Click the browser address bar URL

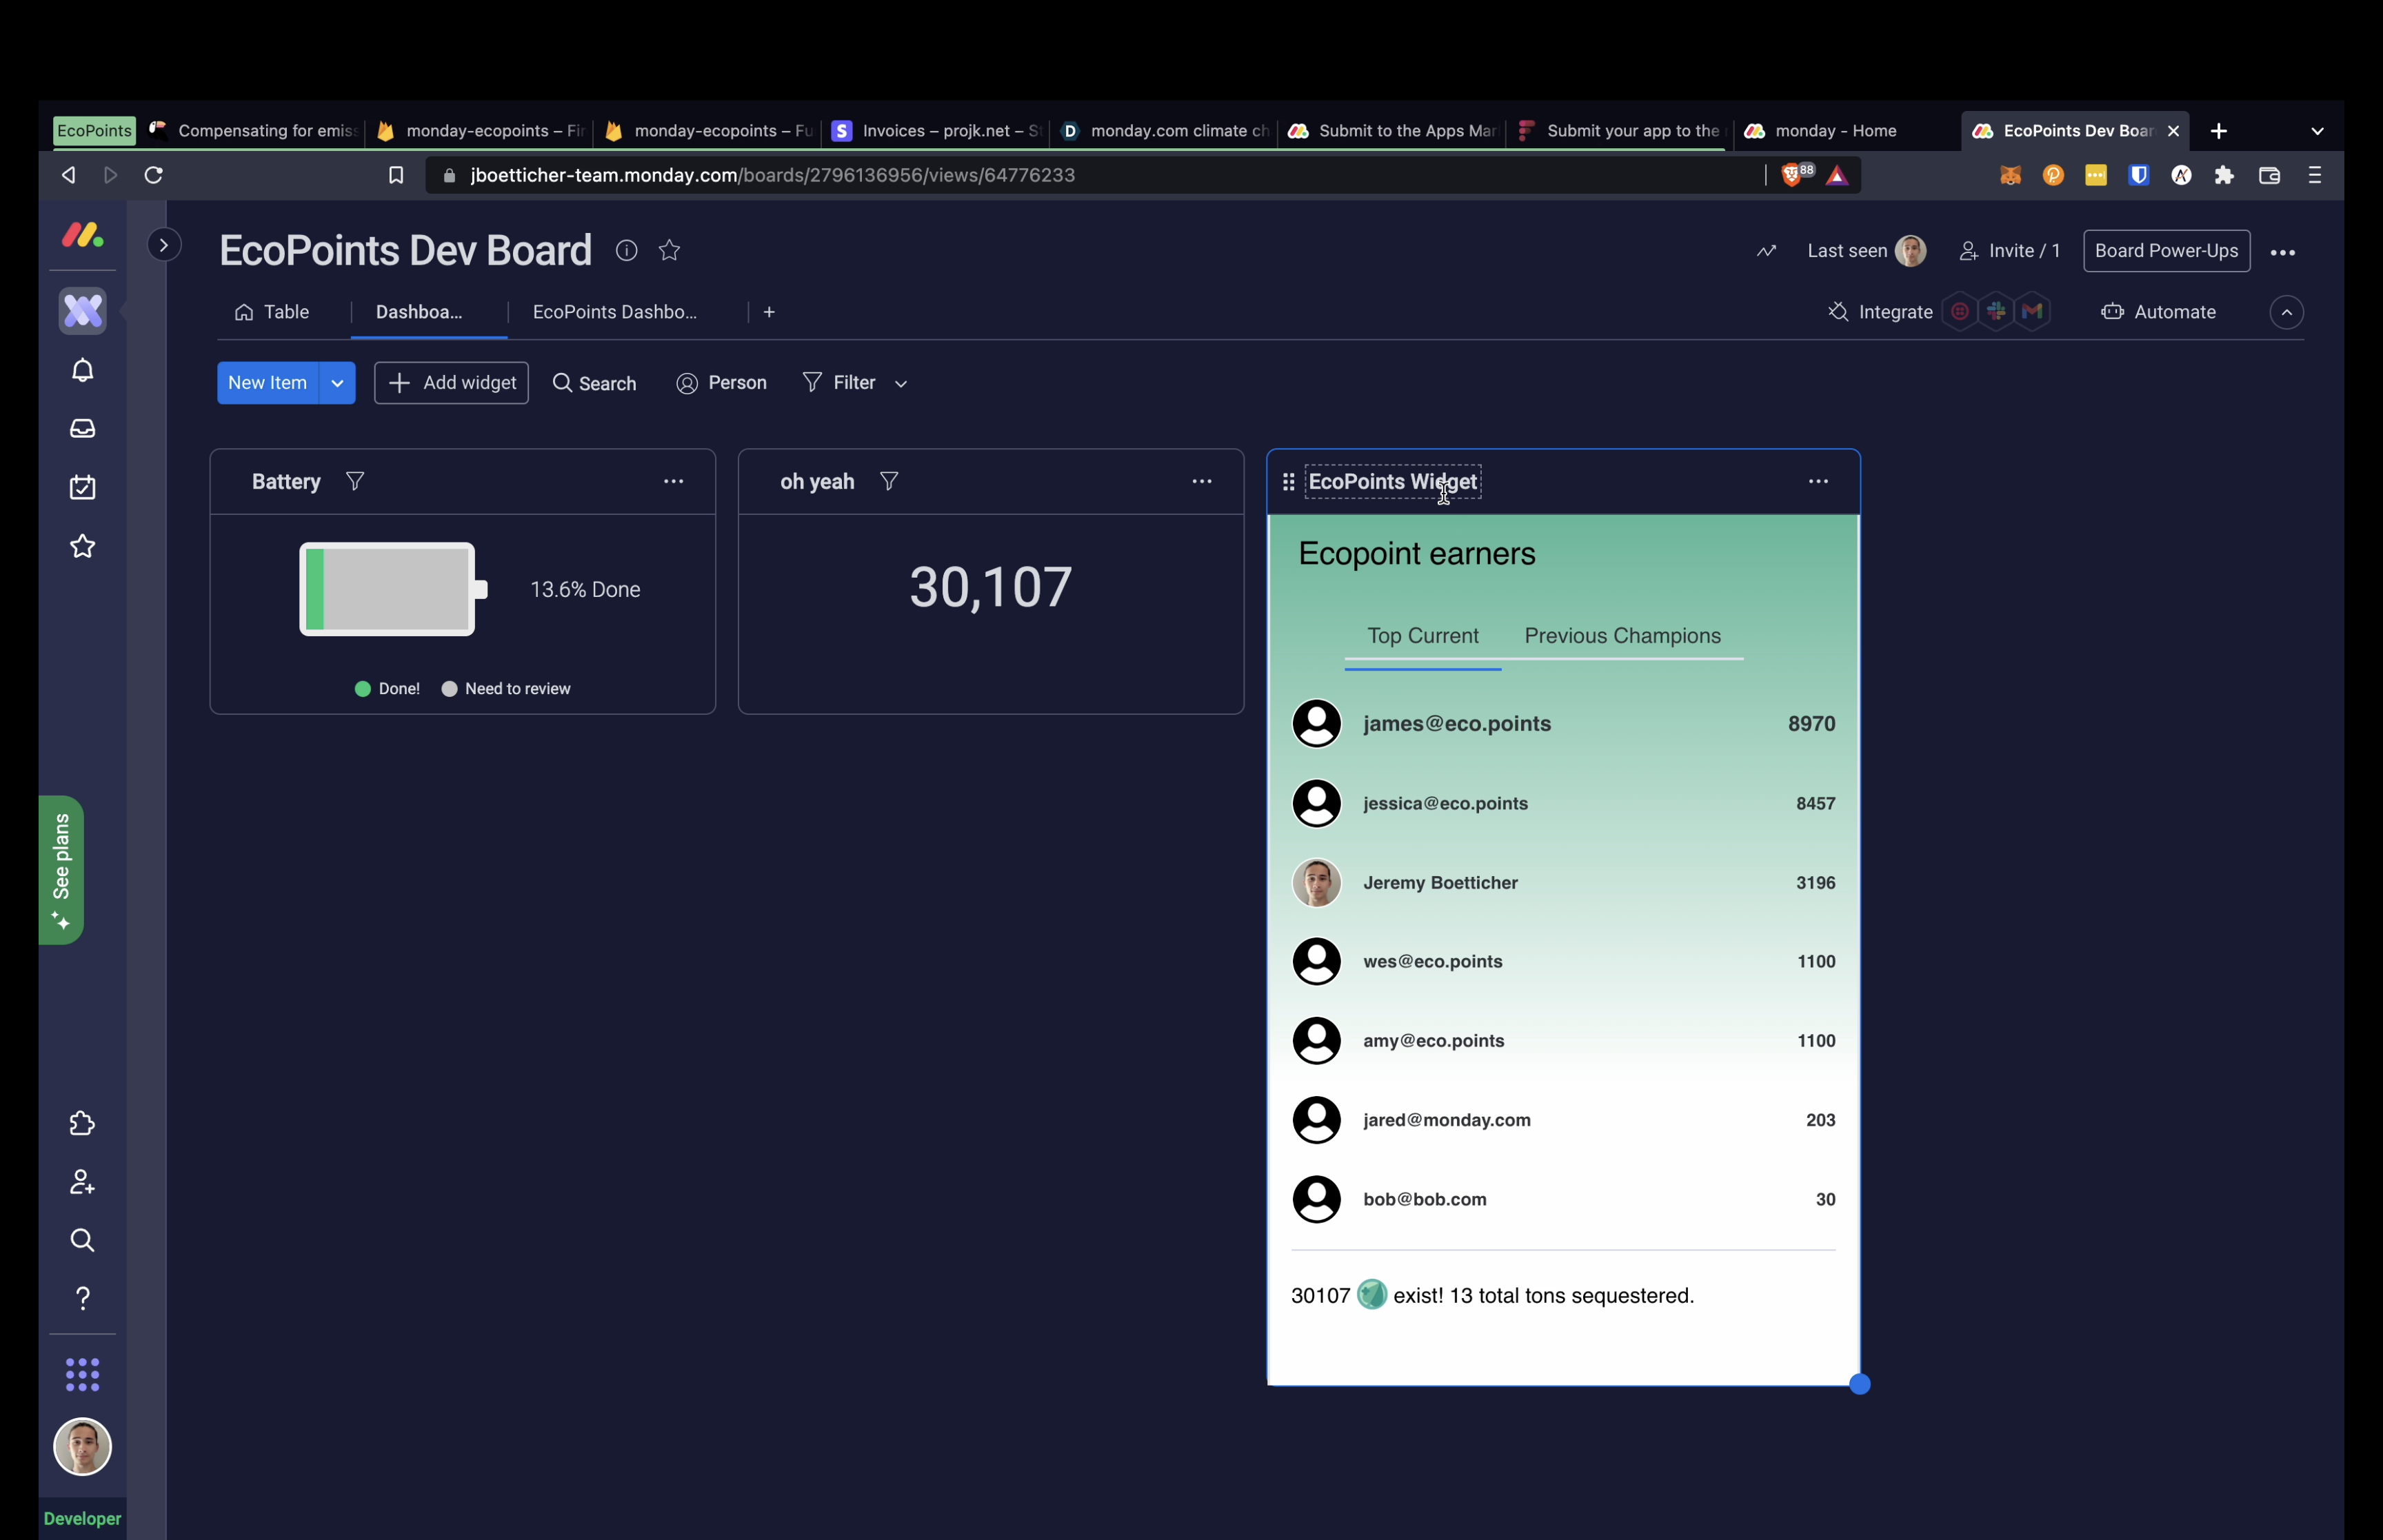pyautogui.click(x=772, y=176)
